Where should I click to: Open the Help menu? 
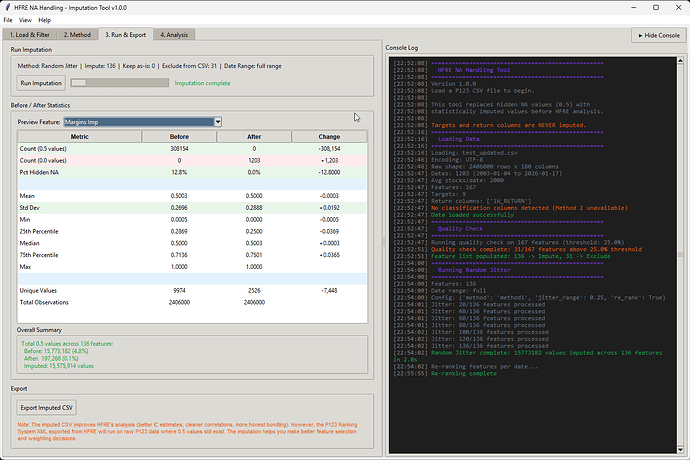(x=43, y=20)
